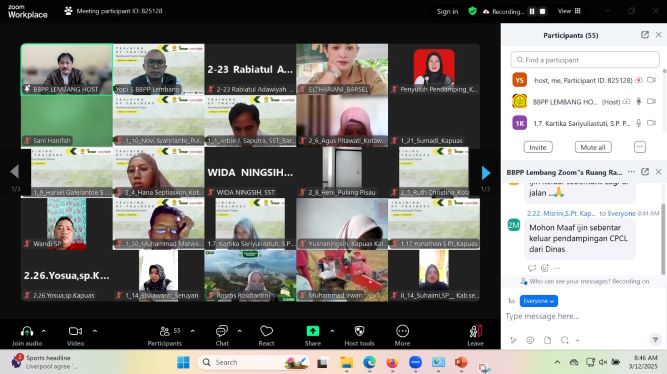Stop the recording
The width and height of the screenshot is (667, 374).
click(542, 11)
